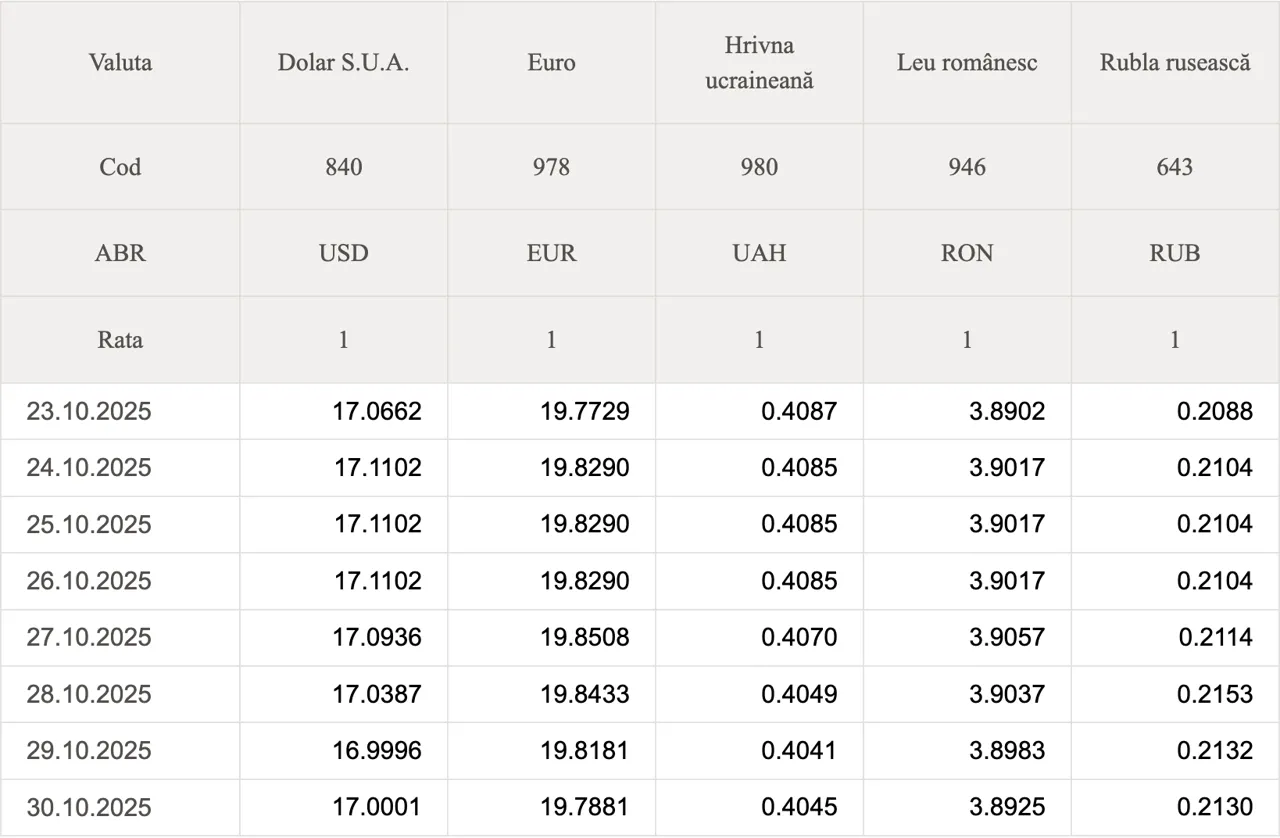Screen dimensions: 1280x838
Task: Select the RON abbreviation cell
Action: point(967,253)
